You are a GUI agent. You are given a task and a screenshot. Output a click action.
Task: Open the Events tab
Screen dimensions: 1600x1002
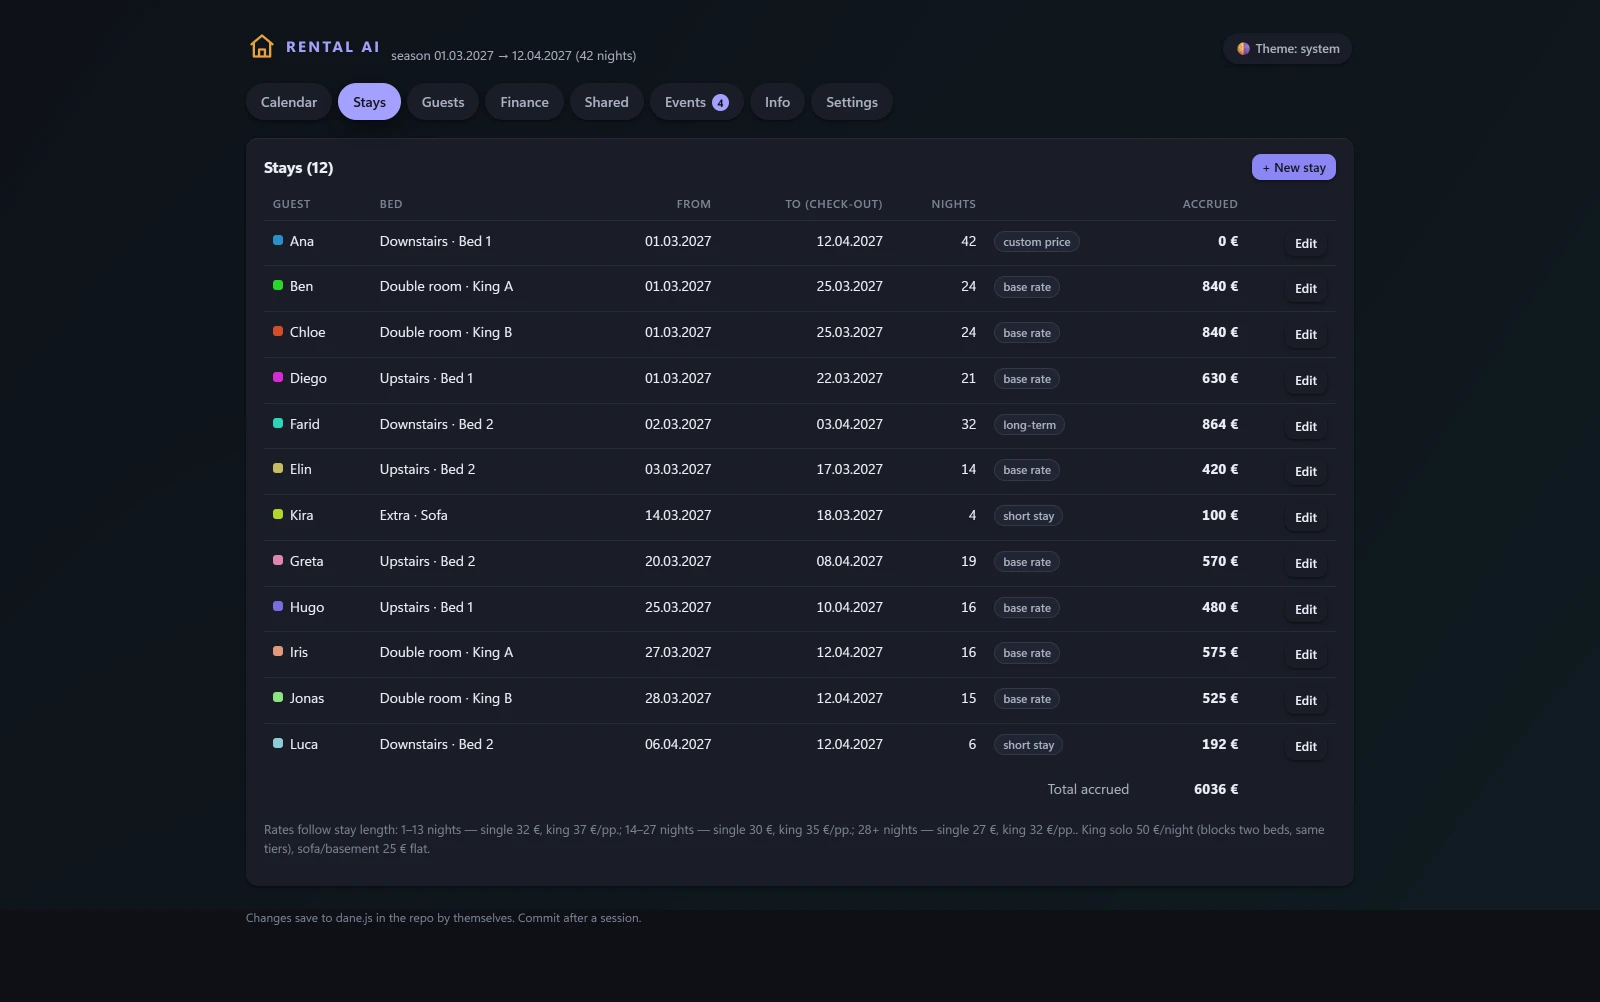point(696,102)
